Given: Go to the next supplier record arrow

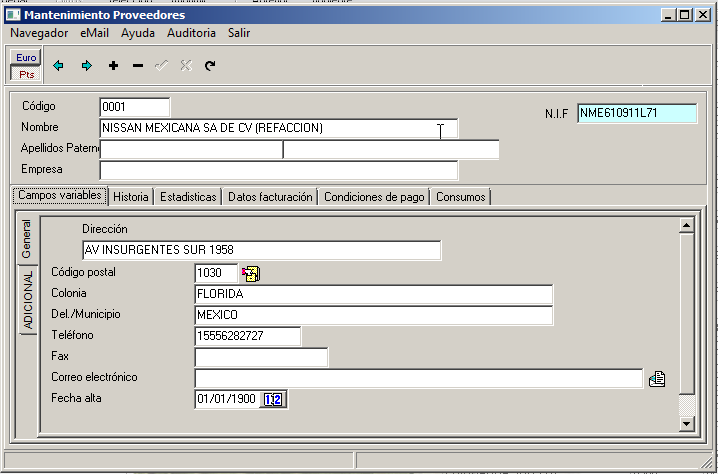Looking at the screenshot, I should [87, 66].
